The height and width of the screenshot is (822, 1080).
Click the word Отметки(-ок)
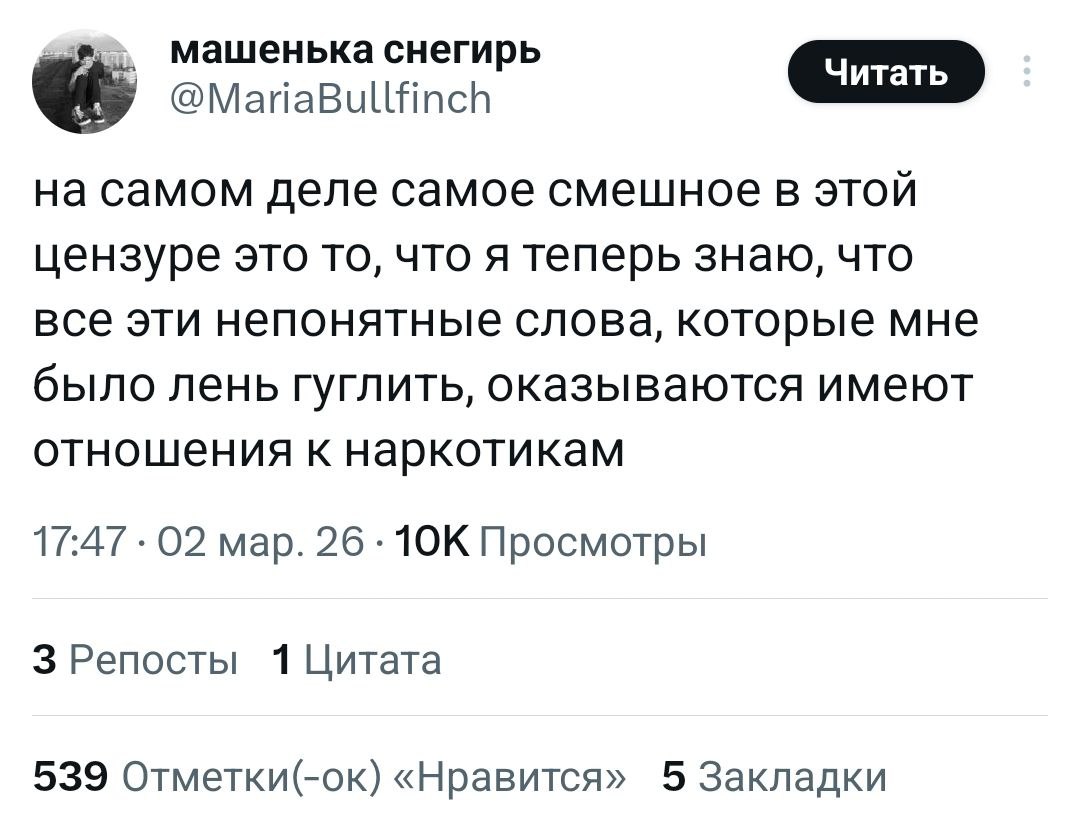click(x=247, y=777)
